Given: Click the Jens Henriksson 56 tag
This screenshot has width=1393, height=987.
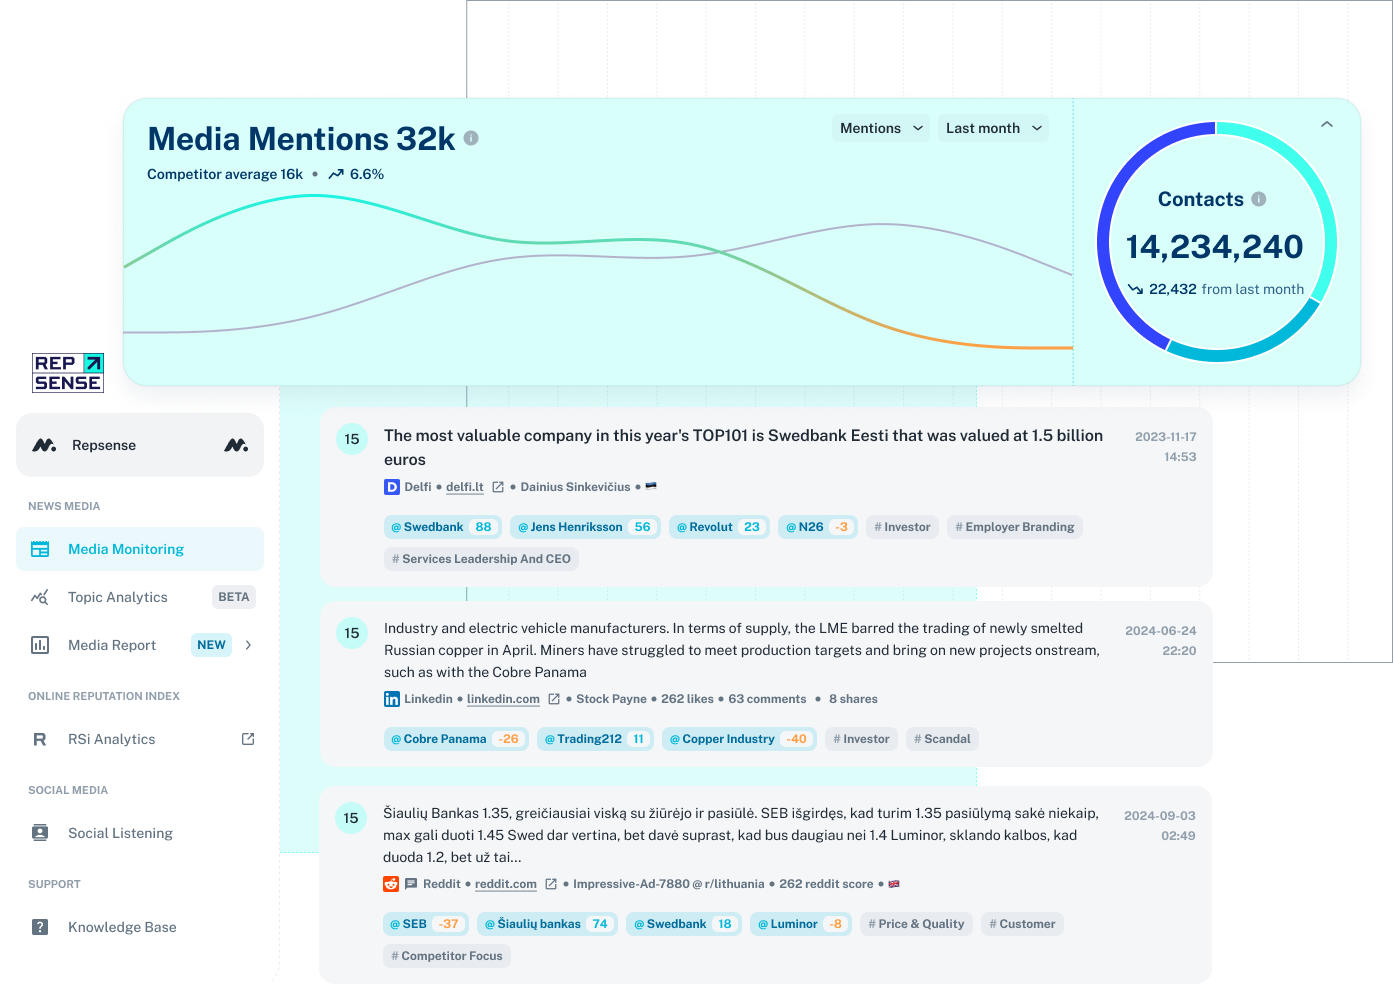Looking at the screenshot, I should pyautogui.click(x=585, y=527).
